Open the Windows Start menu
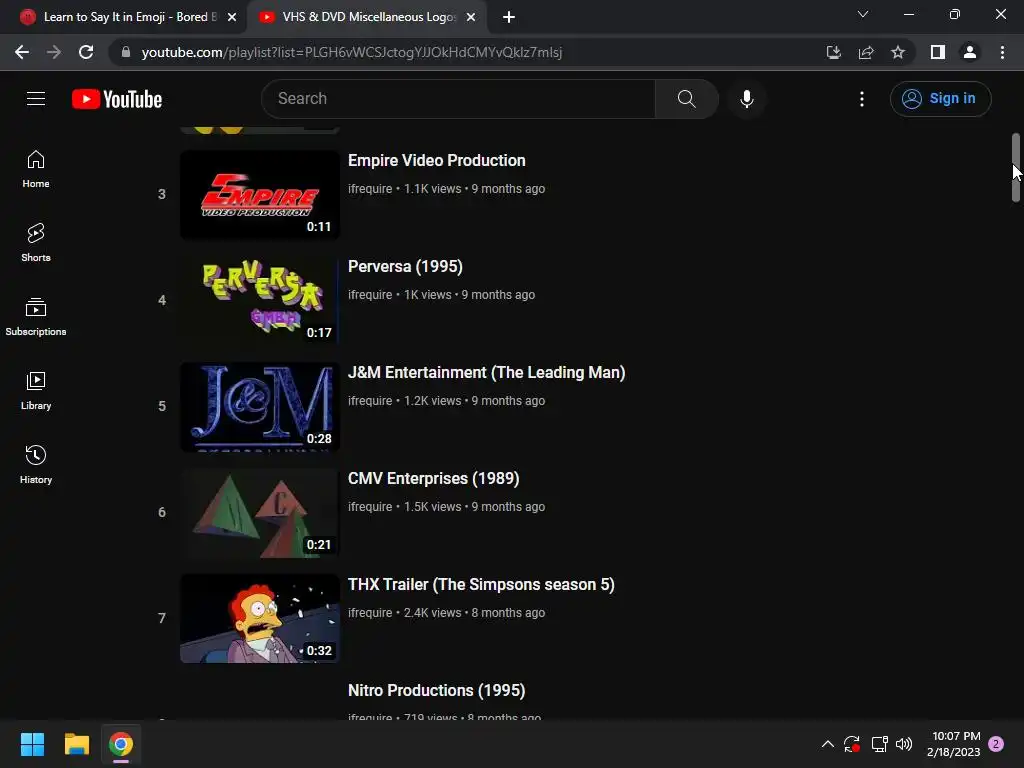This screenshot has height=768, width=1024. pos(32,744)
